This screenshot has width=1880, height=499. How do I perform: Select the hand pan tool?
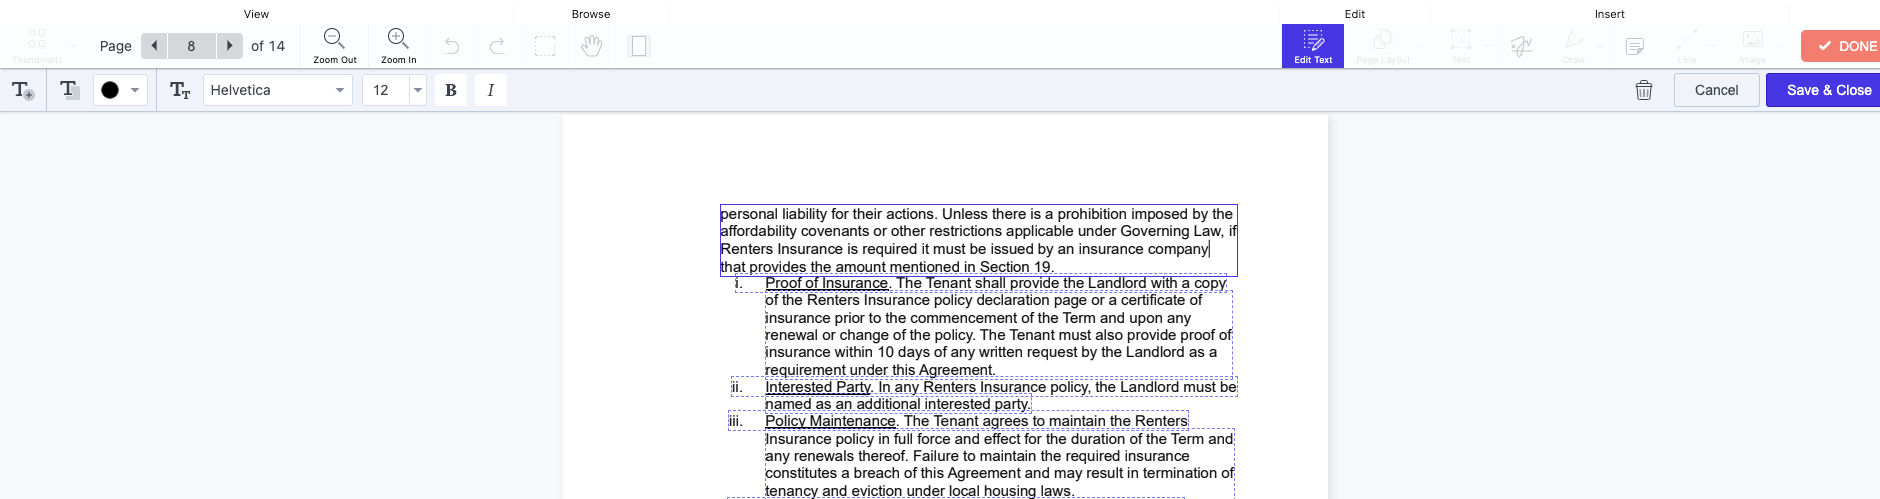[x=592, y=46]
